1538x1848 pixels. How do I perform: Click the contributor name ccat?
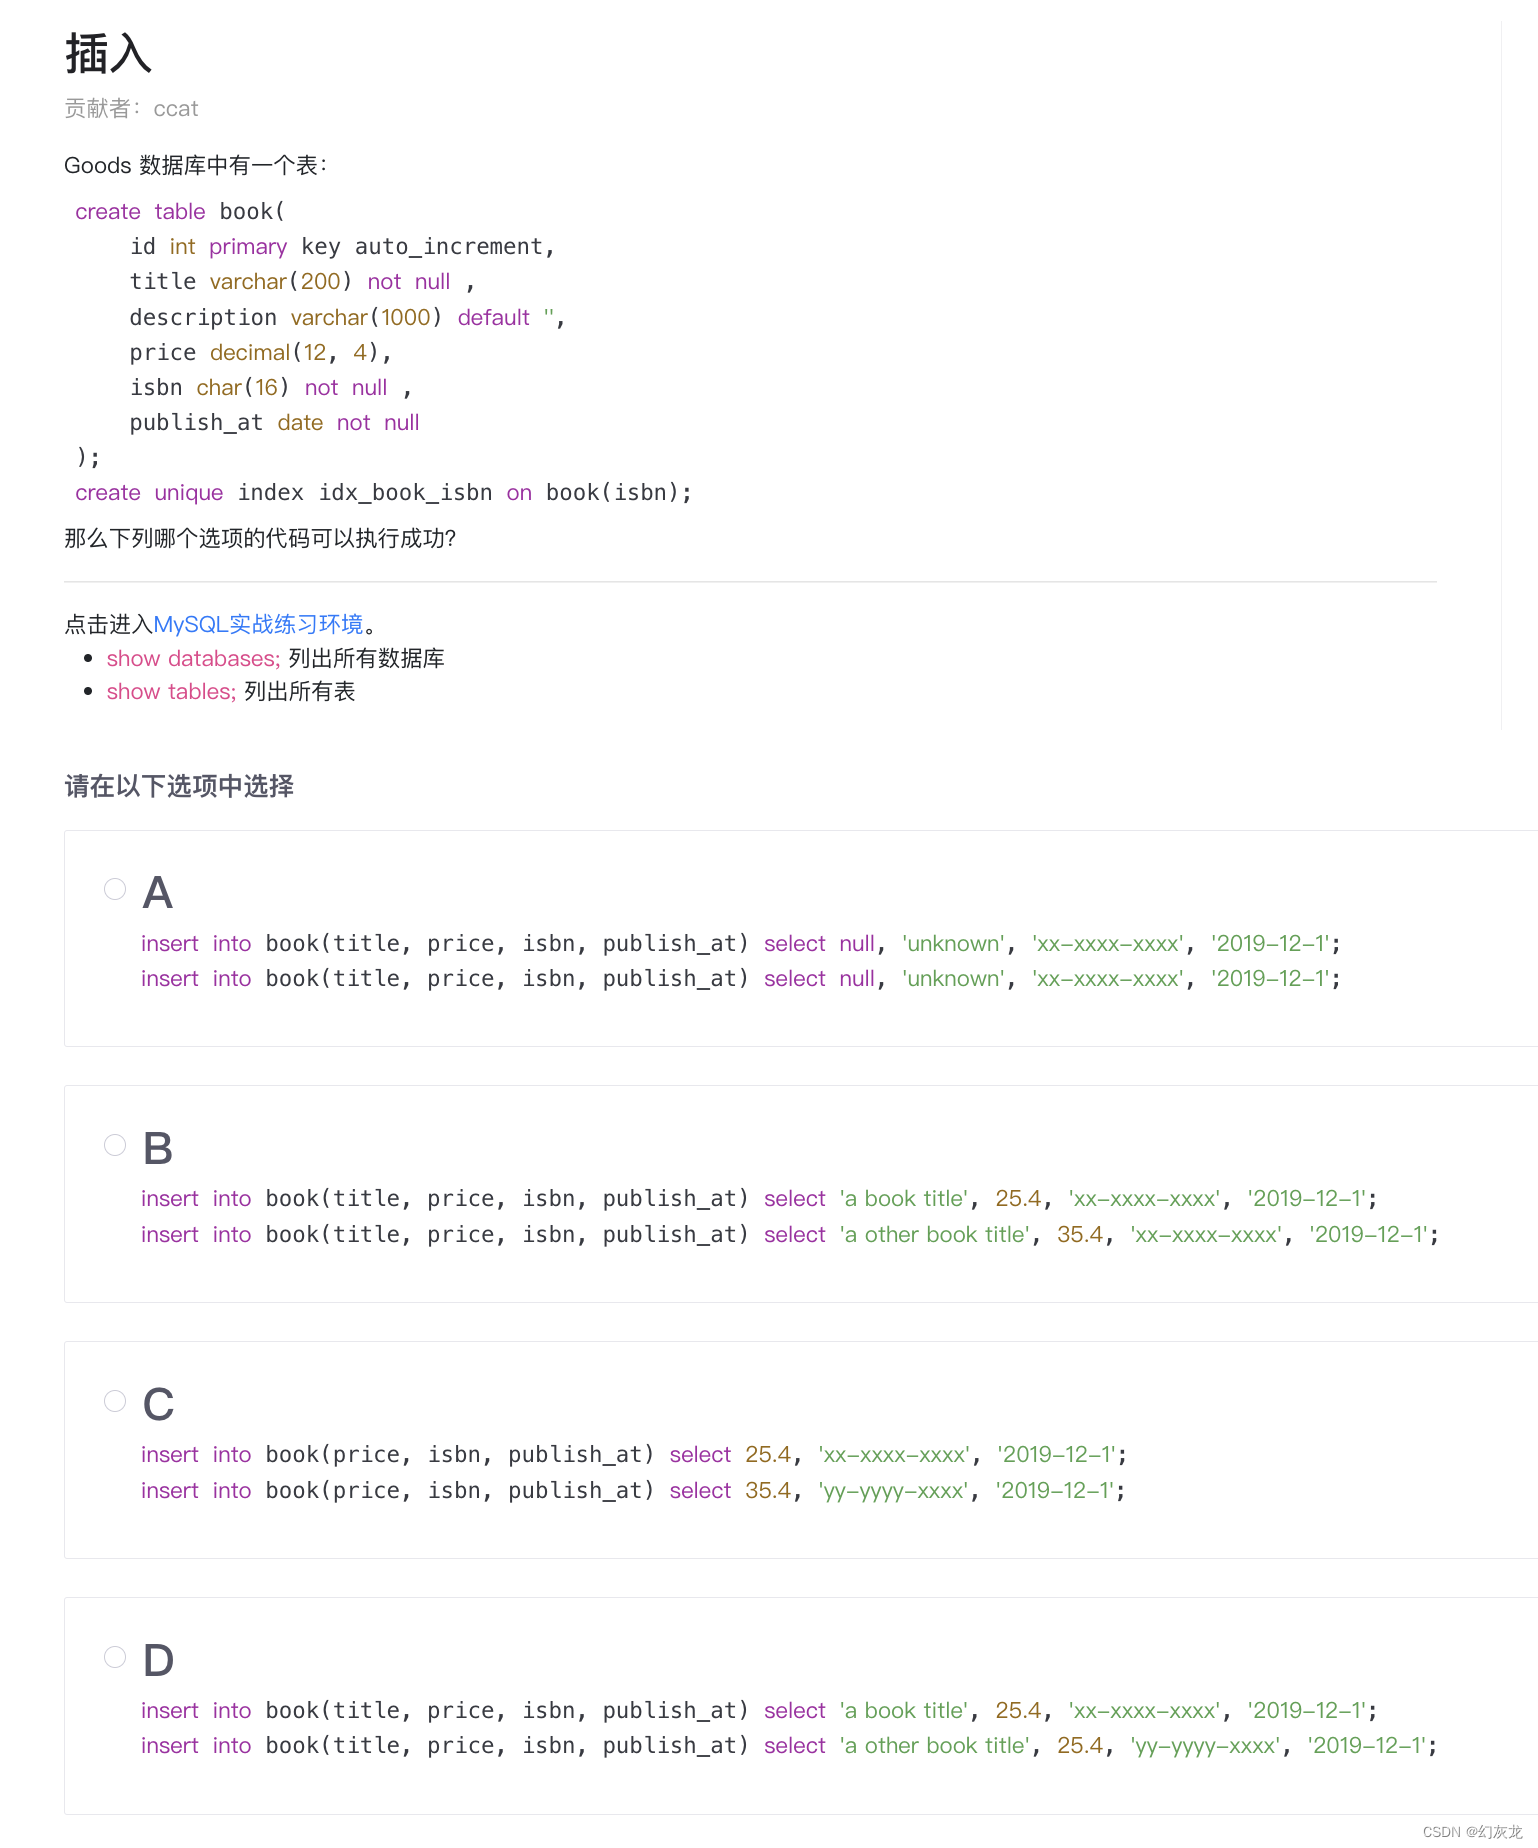pos(176,108)
